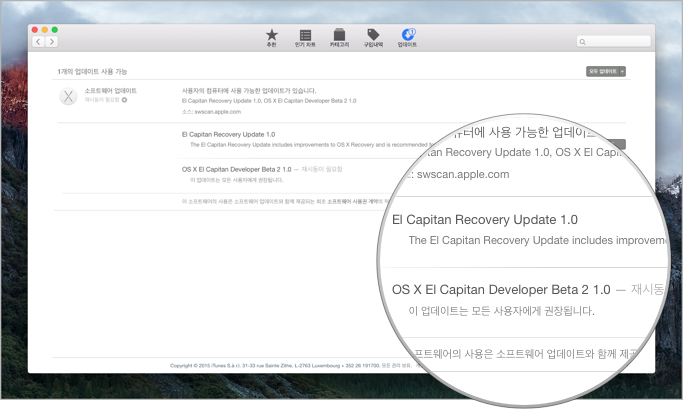The image size is (683, 409).
Task: Select the 구입내역 tab
Action: [x=373, y=38]
